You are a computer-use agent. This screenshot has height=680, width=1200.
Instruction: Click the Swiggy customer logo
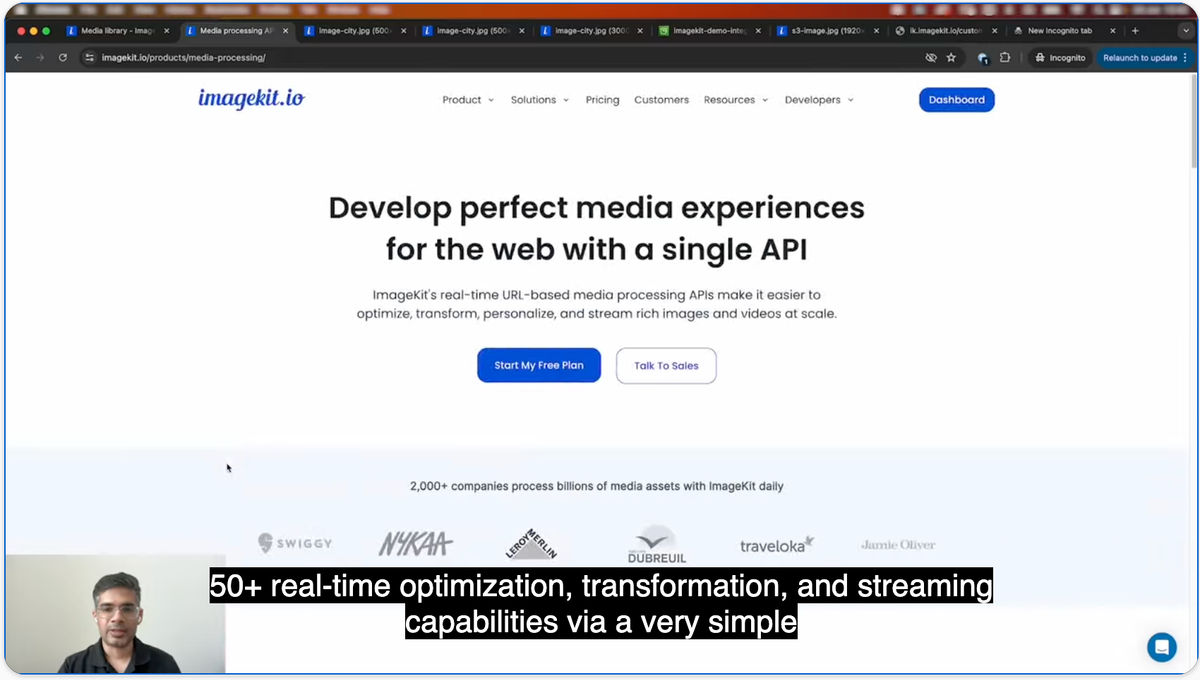295,543
